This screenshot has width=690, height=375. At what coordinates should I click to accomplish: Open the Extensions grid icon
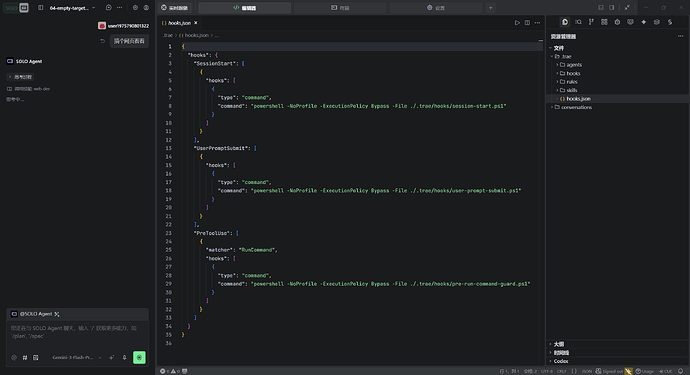coord(604,22)
